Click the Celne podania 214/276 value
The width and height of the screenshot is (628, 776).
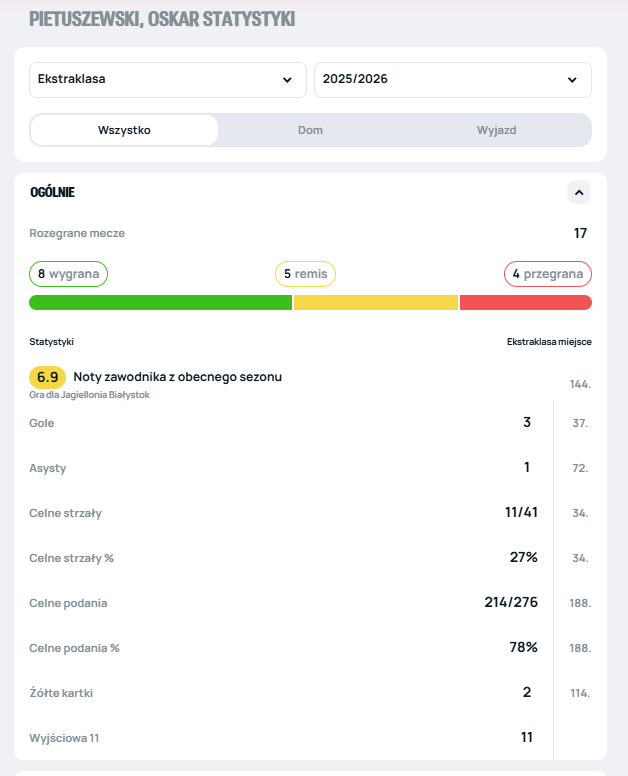[511, 603]
